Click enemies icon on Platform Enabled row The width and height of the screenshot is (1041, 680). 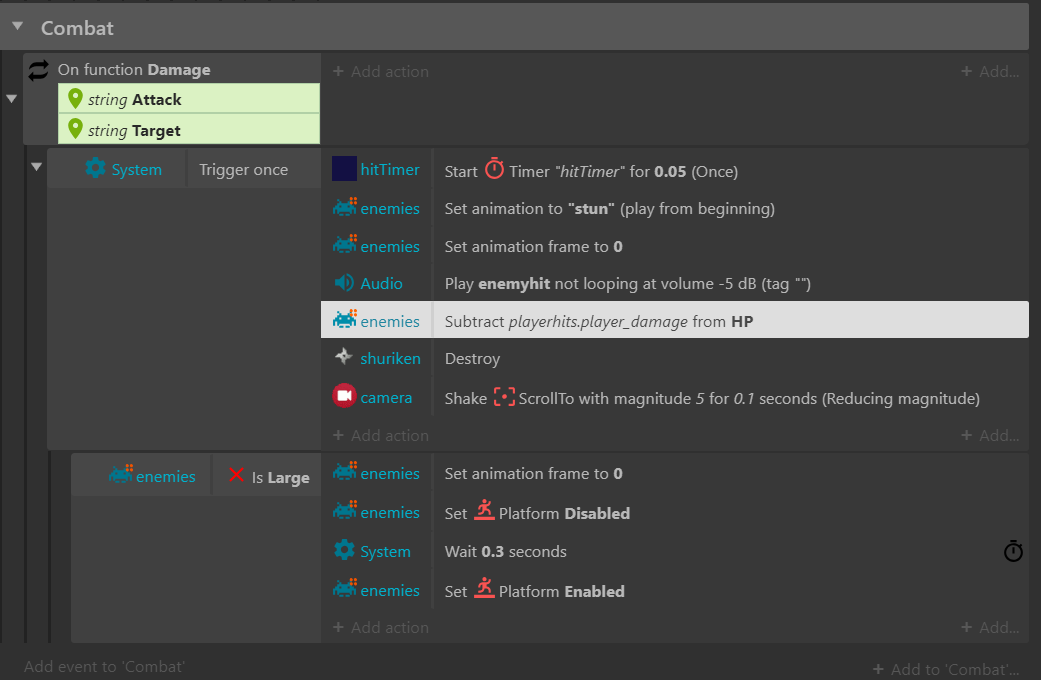[x=345, y=588]
